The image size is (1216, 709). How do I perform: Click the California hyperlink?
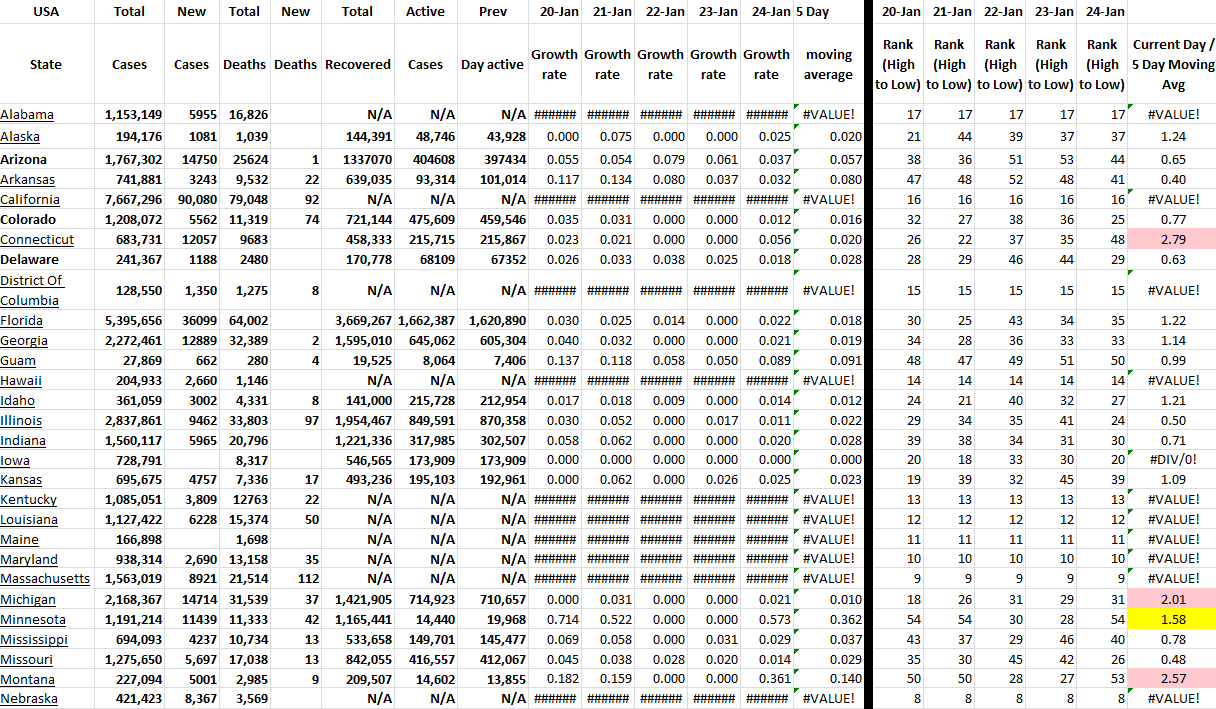[x=30, y=199]
